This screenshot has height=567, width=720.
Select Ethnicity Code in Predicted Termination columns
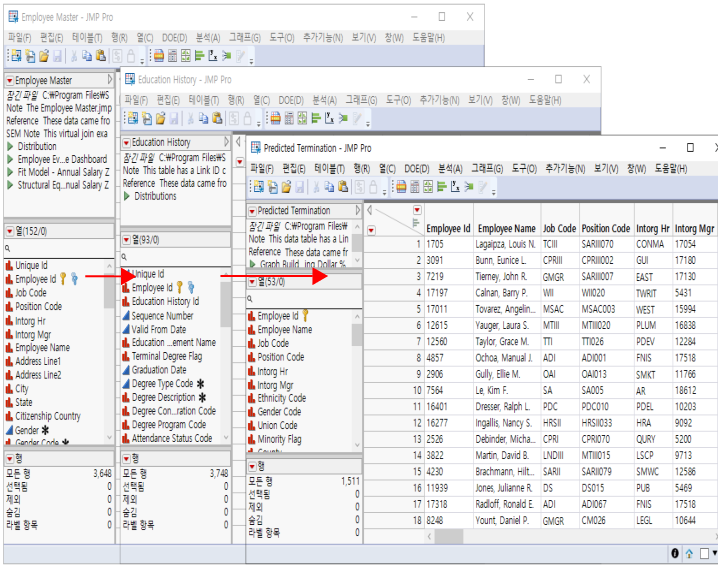click(281, 398)
